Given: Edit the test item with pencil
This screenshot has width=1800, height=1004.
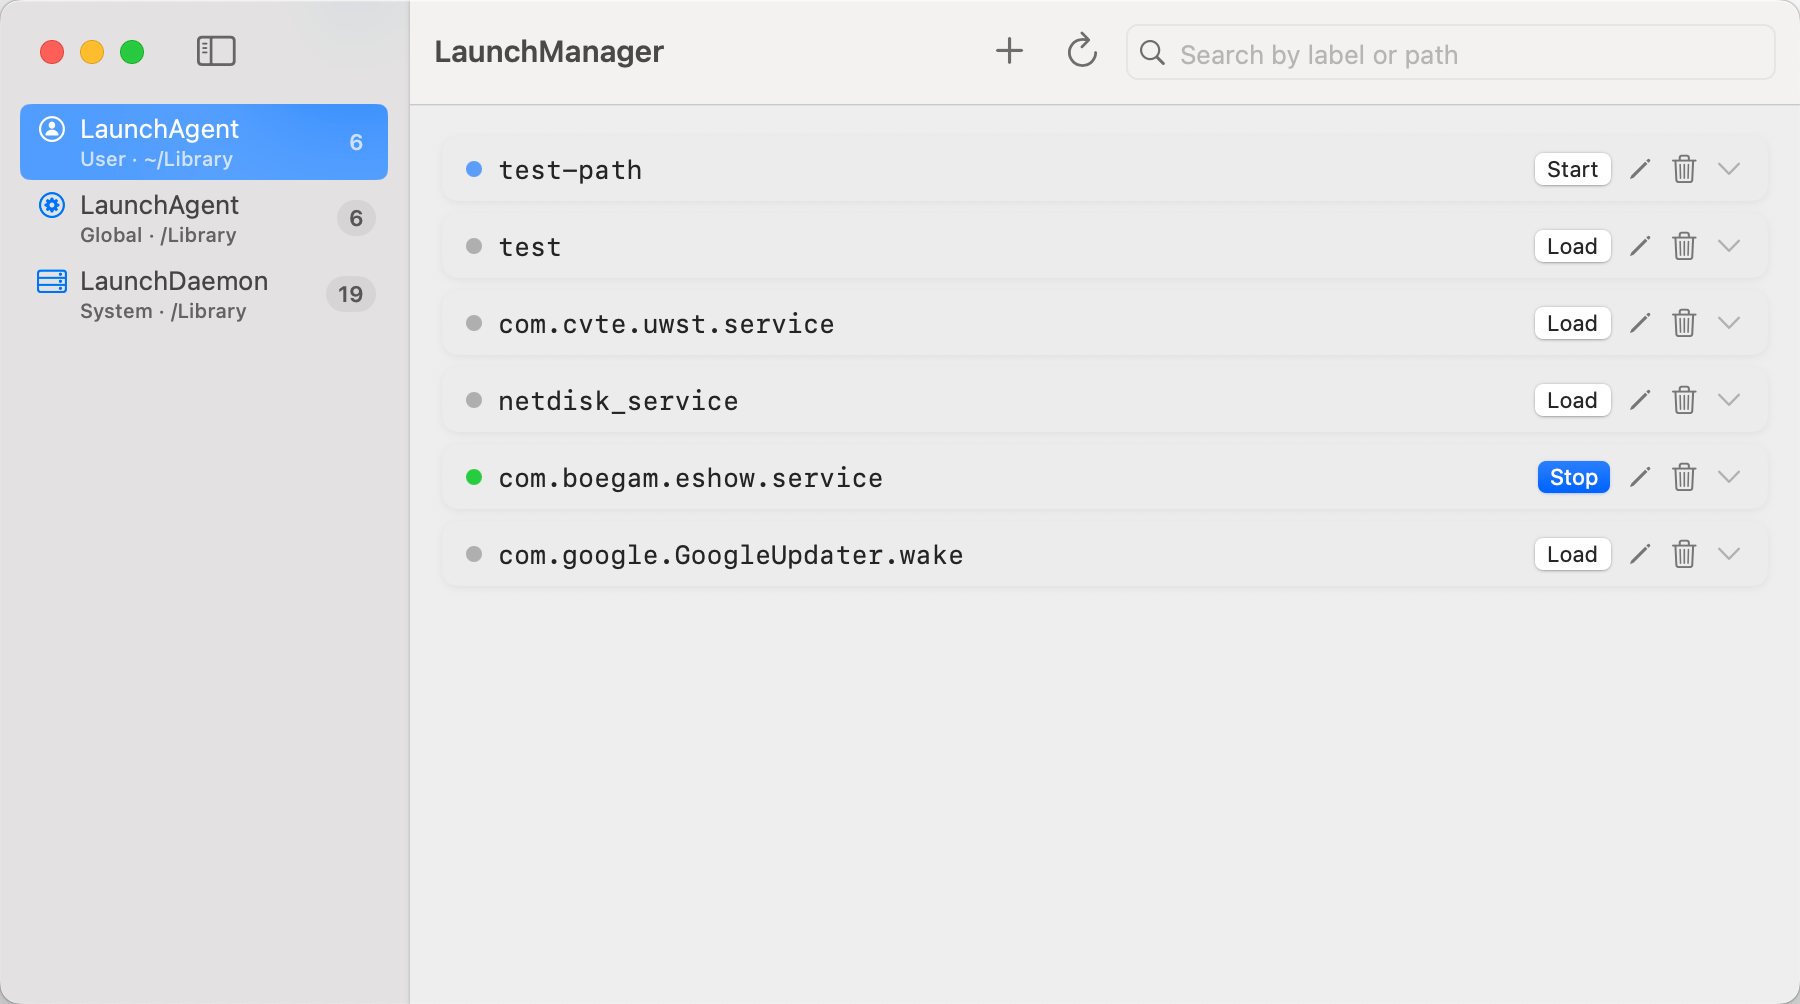Looking at the screenshot, I should [x=1639, y=246].
